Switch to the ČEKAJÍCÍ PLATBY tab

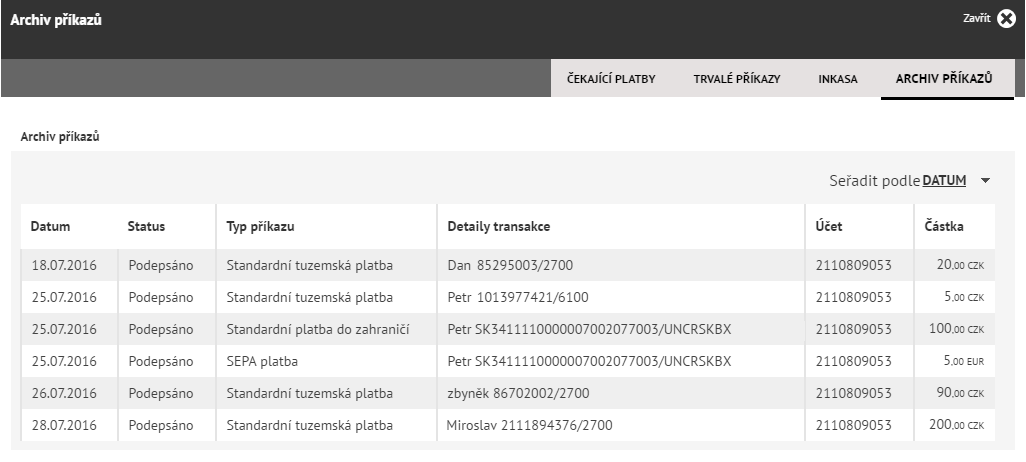click(x=611, y=79)
